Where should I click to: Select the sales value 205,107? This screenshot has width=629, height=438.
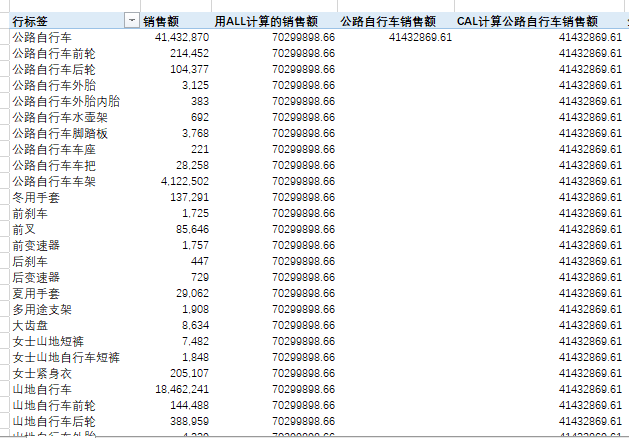(x=189, y=373)
